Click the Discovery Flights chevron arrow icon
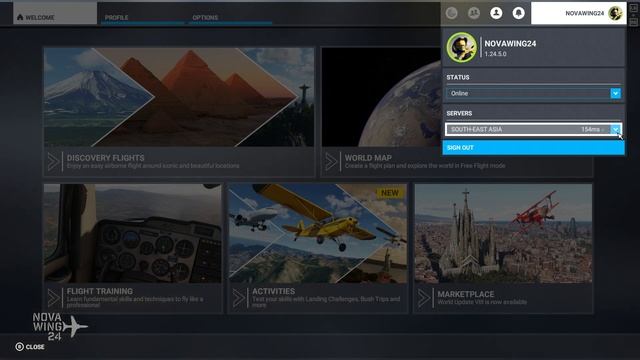This screenshot has height=360, width=640. [53, 162]
